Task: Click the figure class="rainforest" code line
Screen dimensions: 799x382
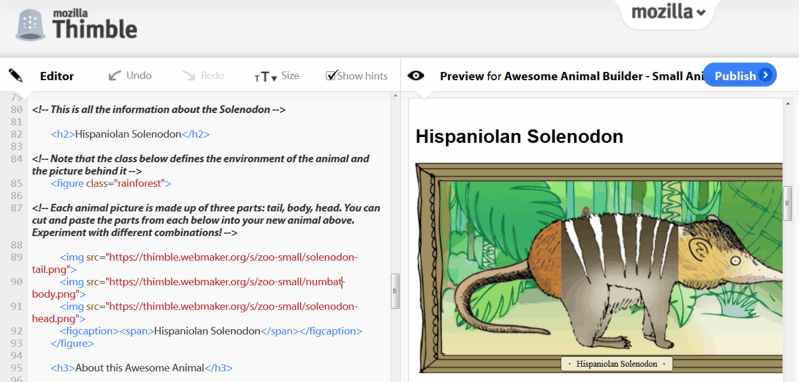Action: [111, 183]
